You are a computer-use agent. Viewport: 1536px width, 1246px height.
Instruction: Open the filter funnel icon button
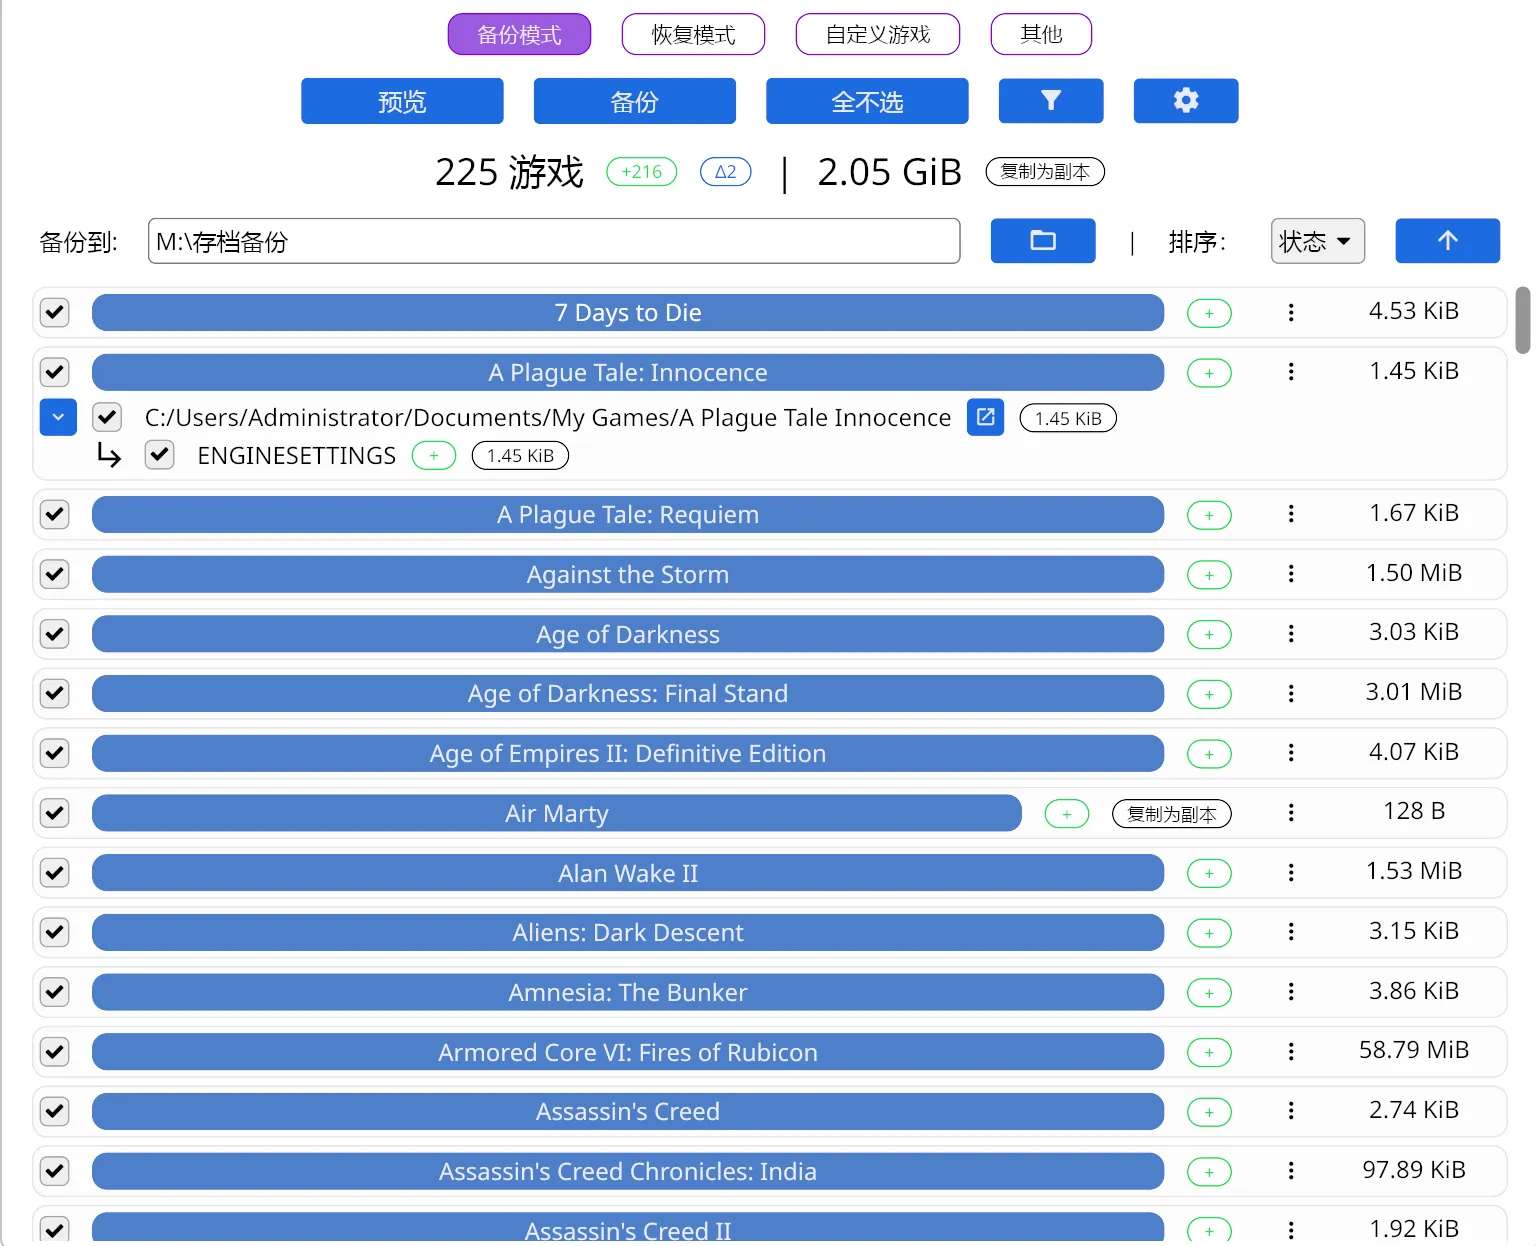tap(1050, 101)
